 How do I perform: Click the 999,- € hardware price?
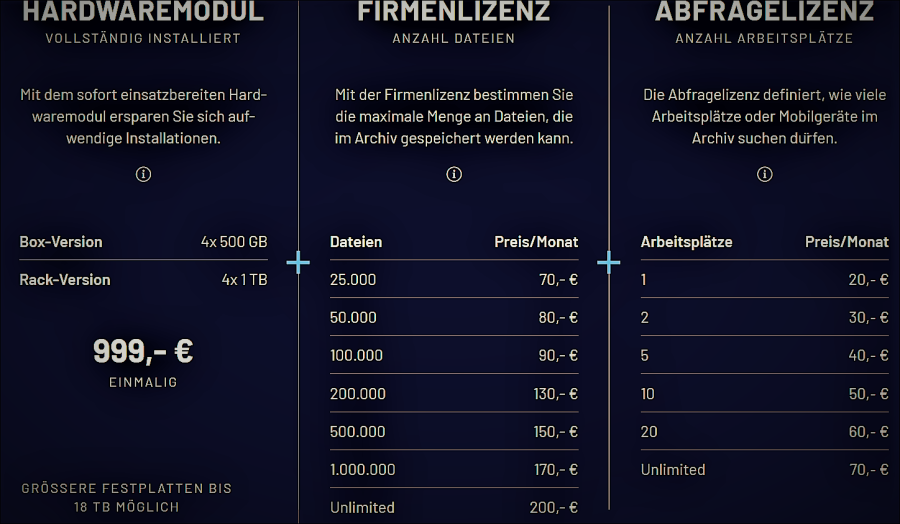pyautogui.click(x=143, y=351)
